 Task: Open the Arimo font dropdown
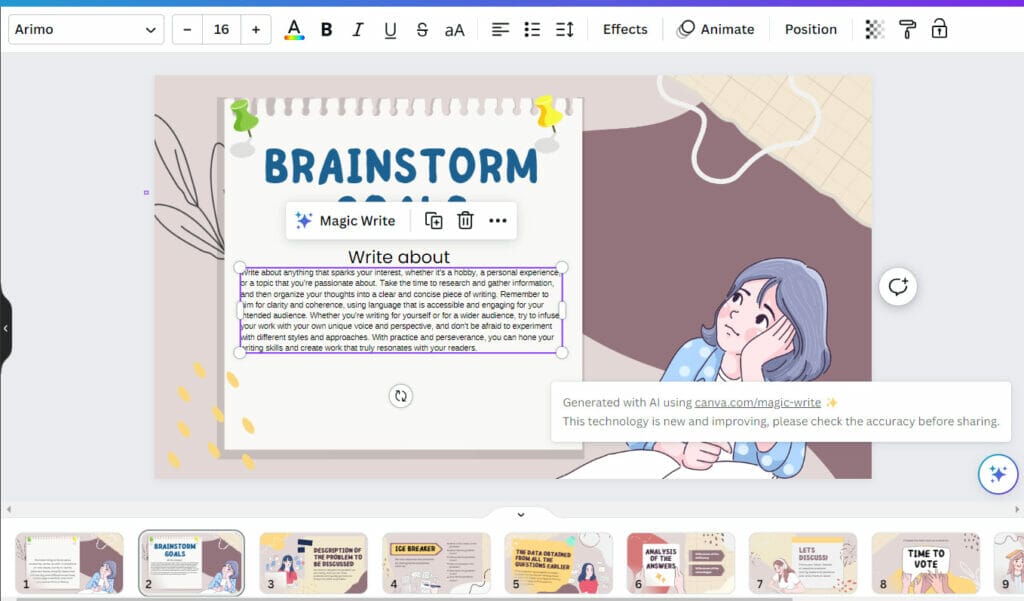click(86, 30)
